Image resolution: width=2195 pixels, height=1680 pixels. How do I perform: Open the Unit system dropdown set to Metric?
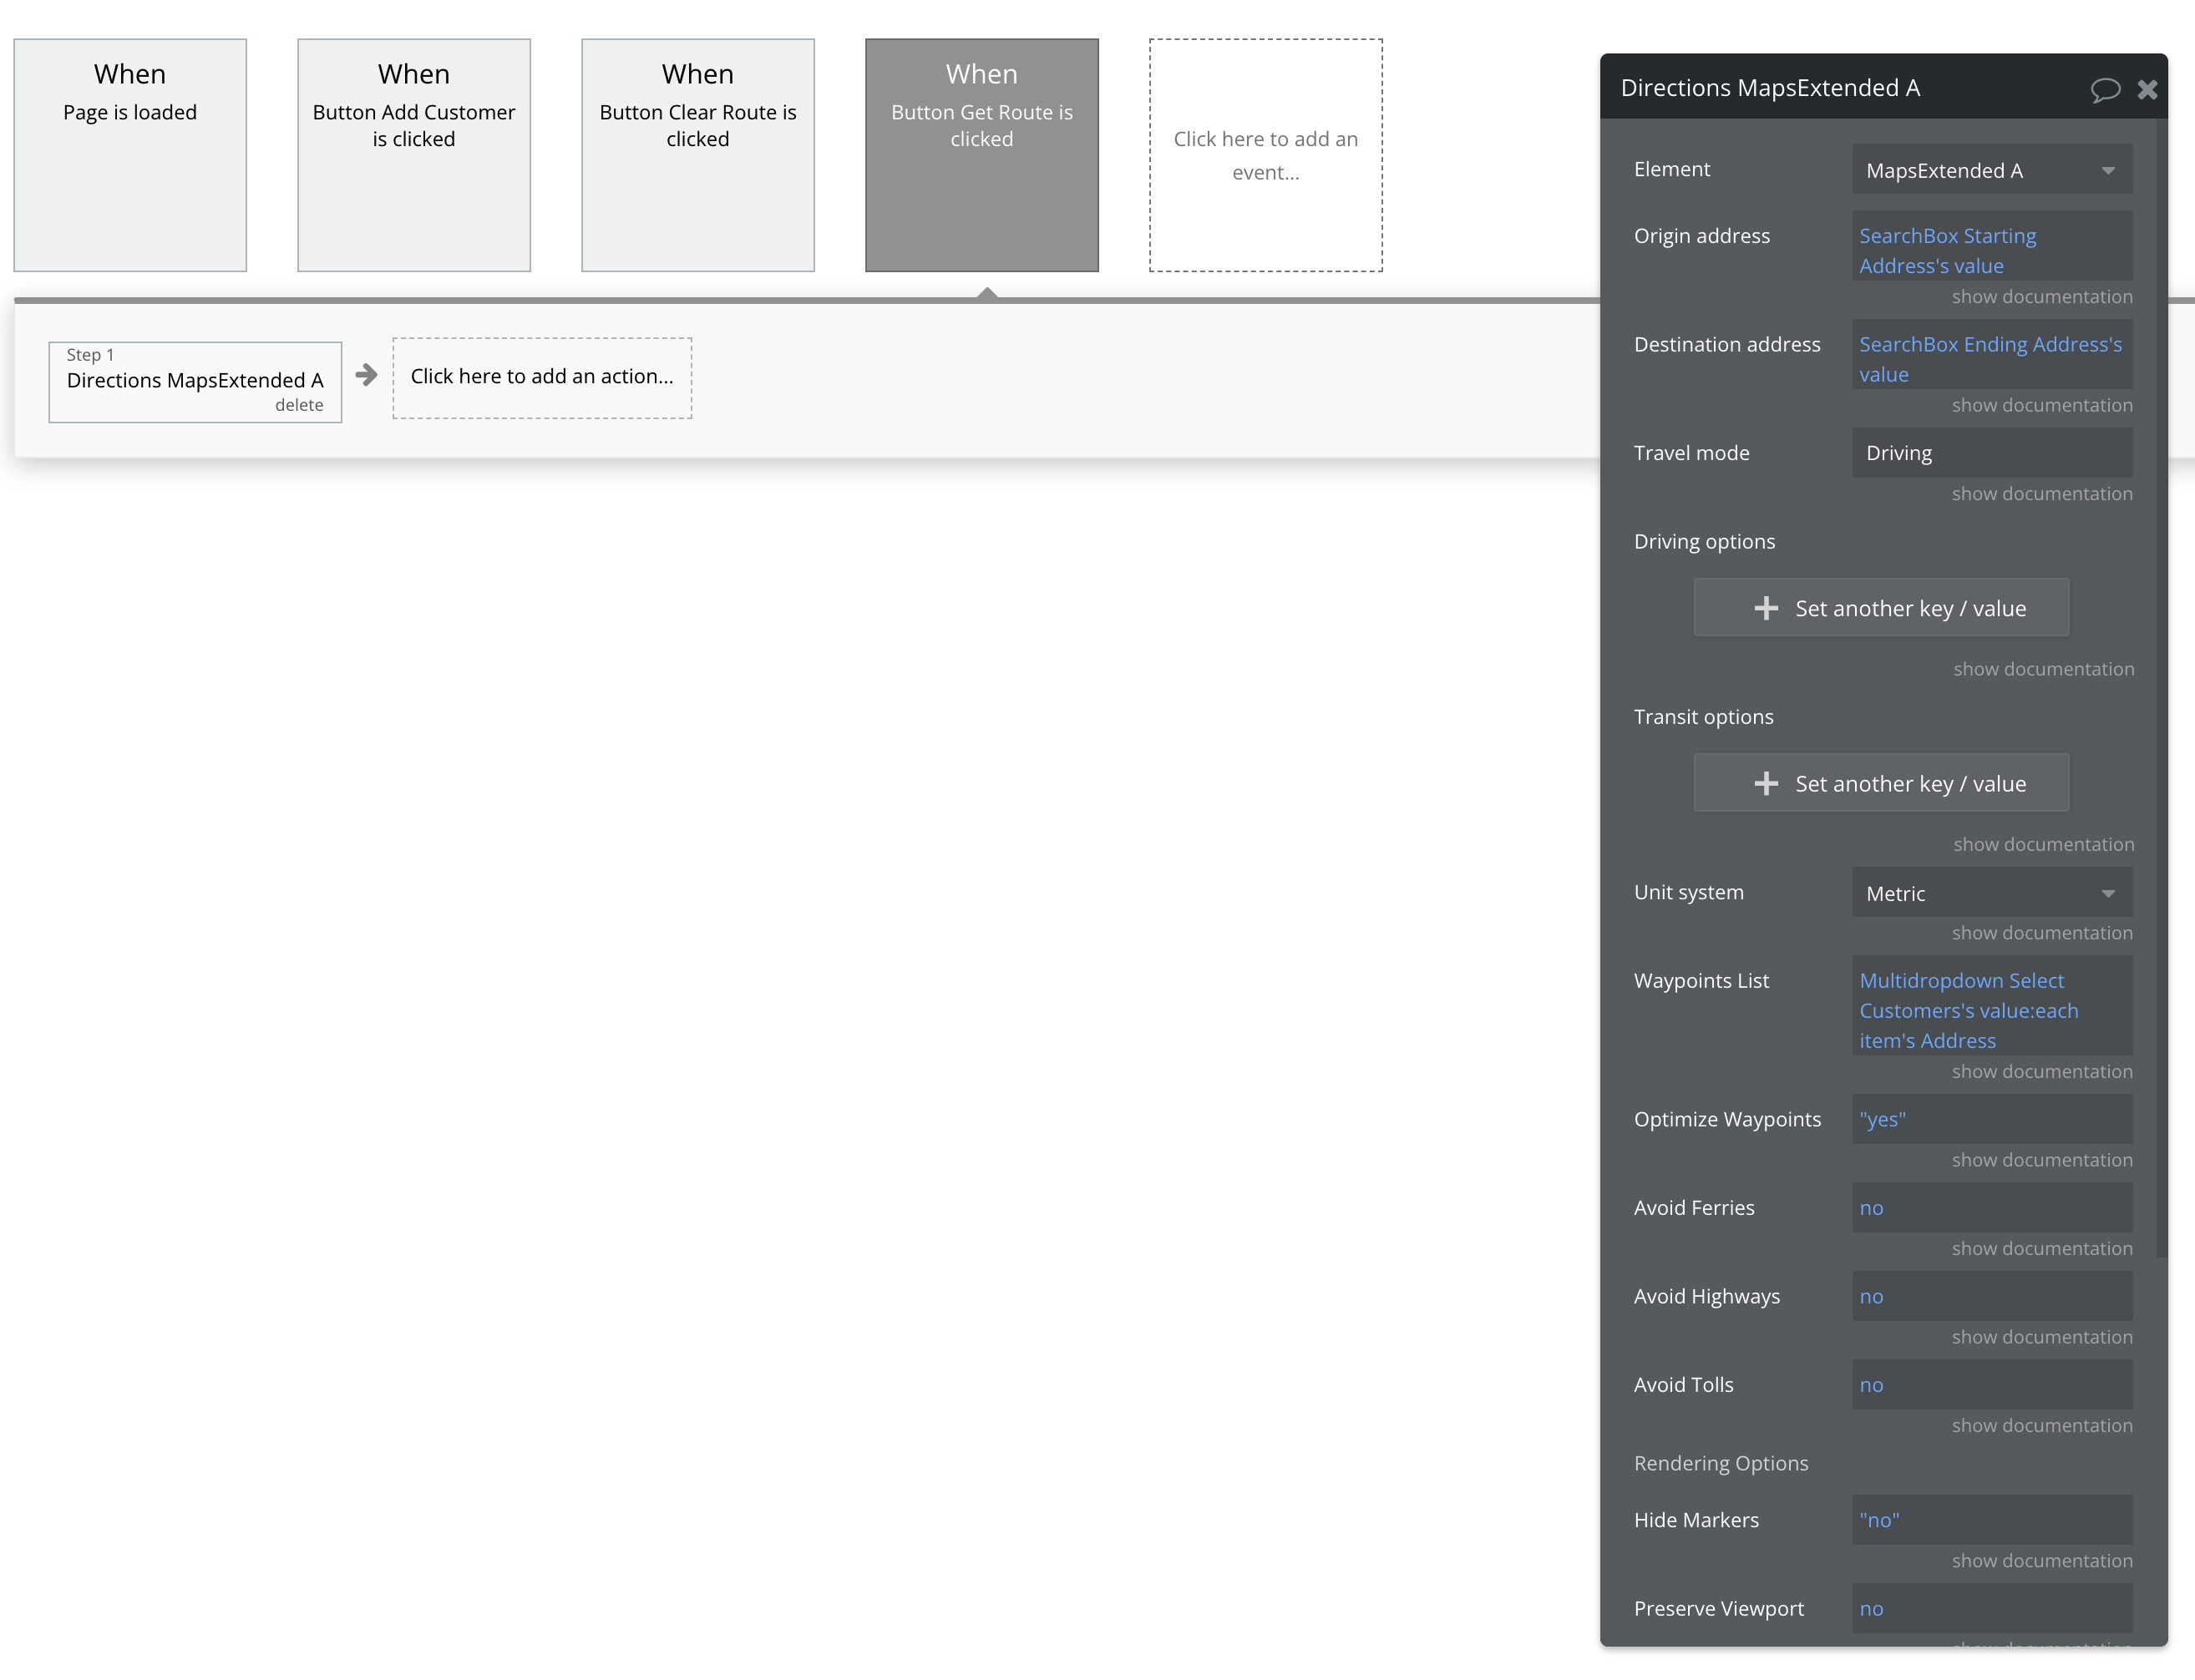point(1991,892)
